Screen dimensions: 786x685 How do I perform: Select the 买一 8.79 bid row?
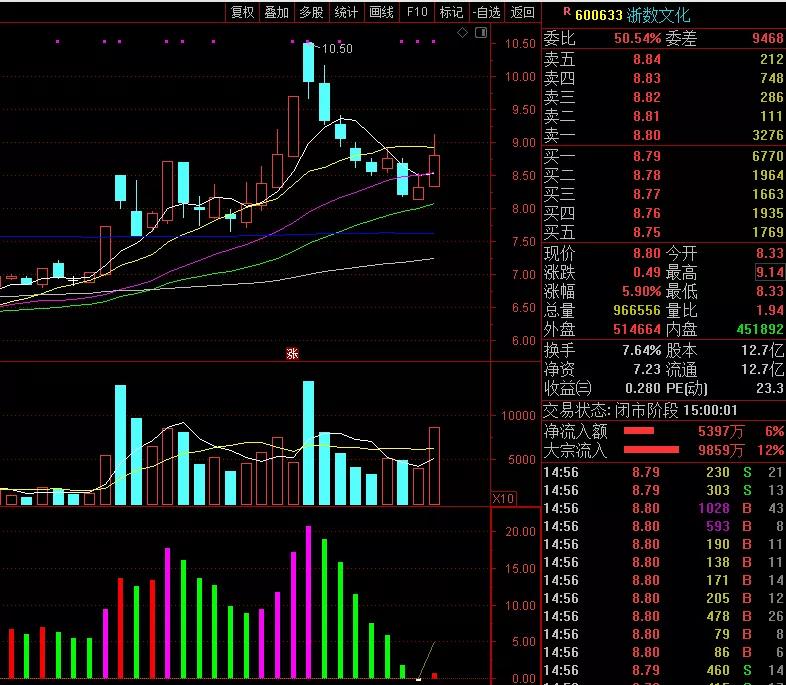coord(664,156)
